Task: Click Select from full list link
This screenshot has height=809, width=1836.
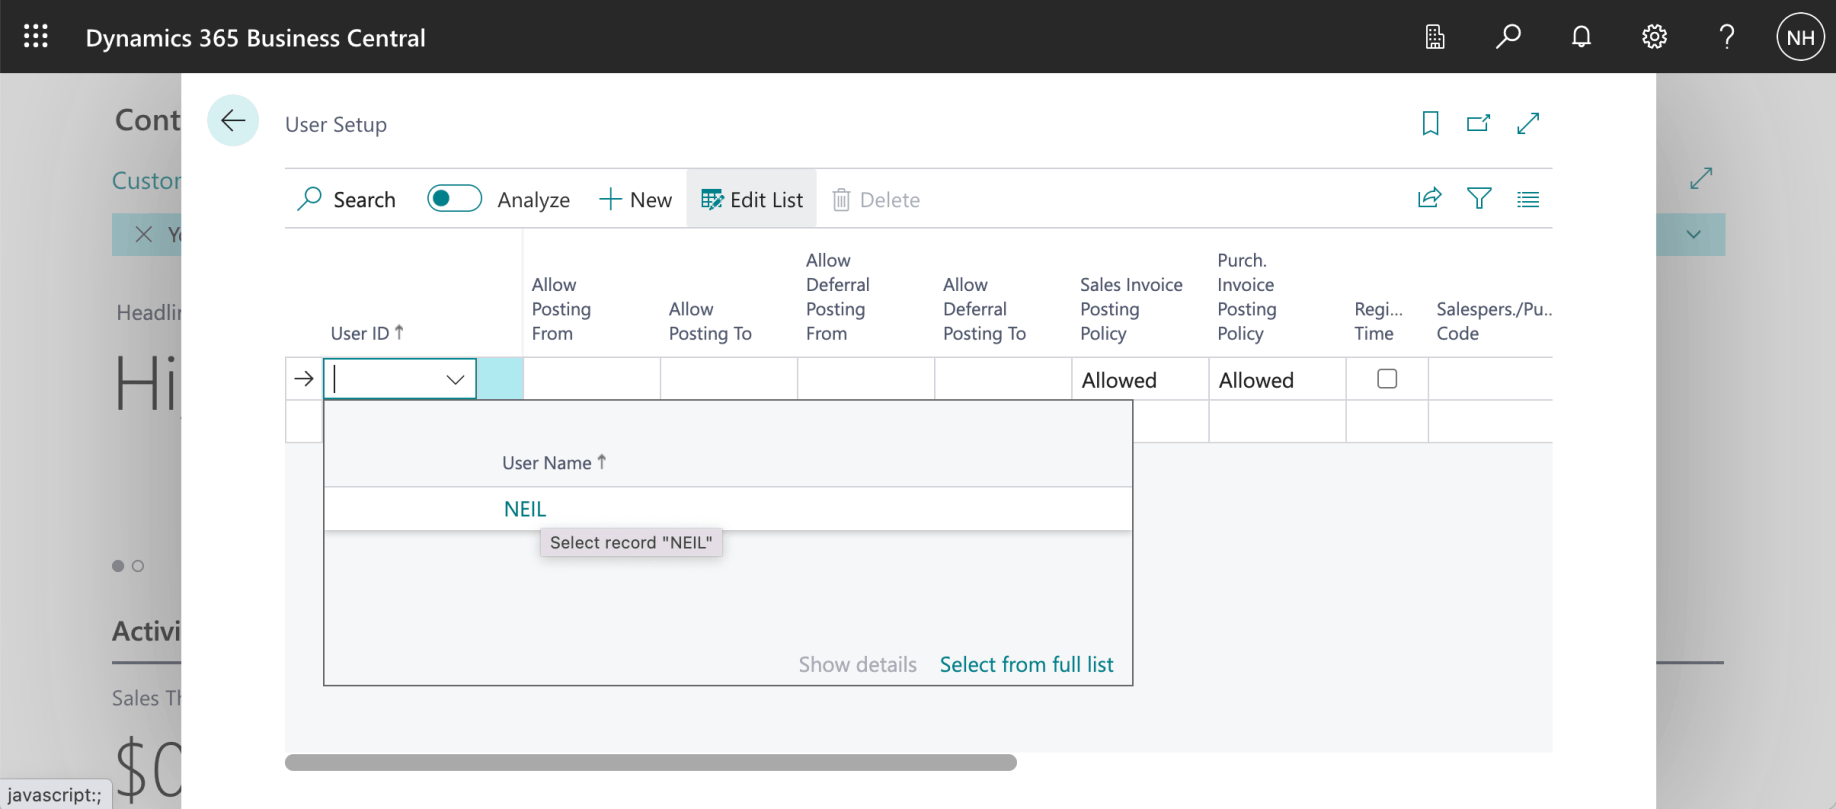Action: (1026, 665)
